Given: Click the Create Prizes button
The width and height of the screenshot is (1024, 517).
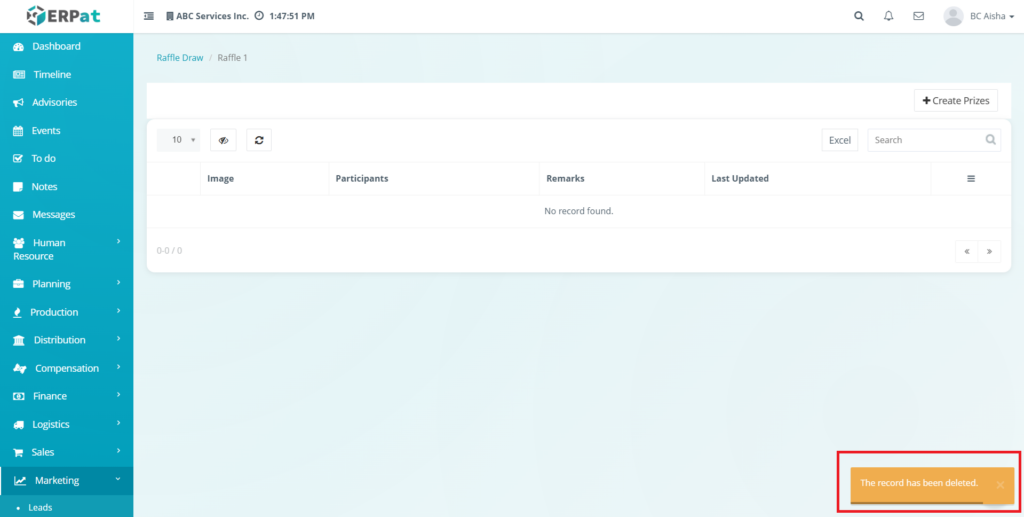Looking at the screenshot, I should [955, 100].
